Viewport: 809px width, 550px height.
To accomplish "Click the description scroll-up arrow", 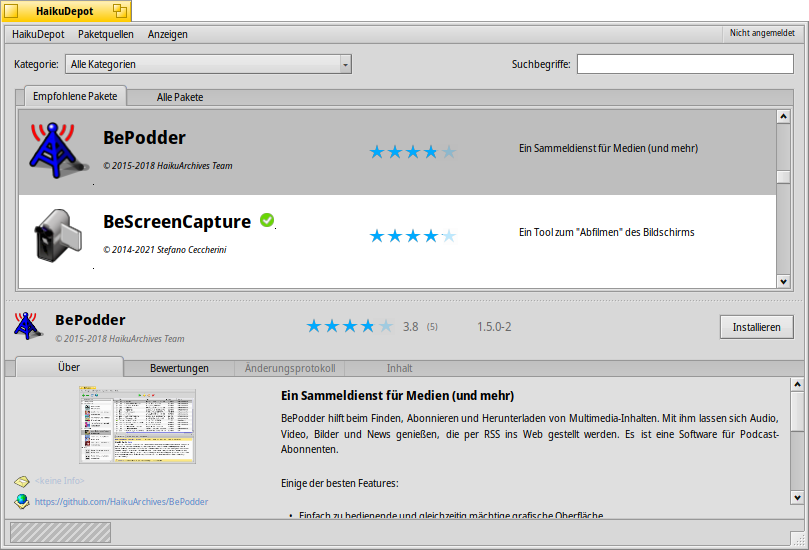I will pos(797,384).
